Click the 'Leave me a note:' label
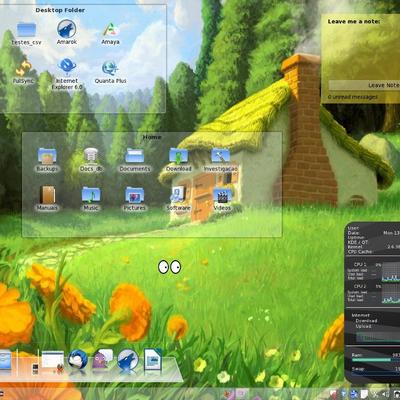 pos(354,22)
